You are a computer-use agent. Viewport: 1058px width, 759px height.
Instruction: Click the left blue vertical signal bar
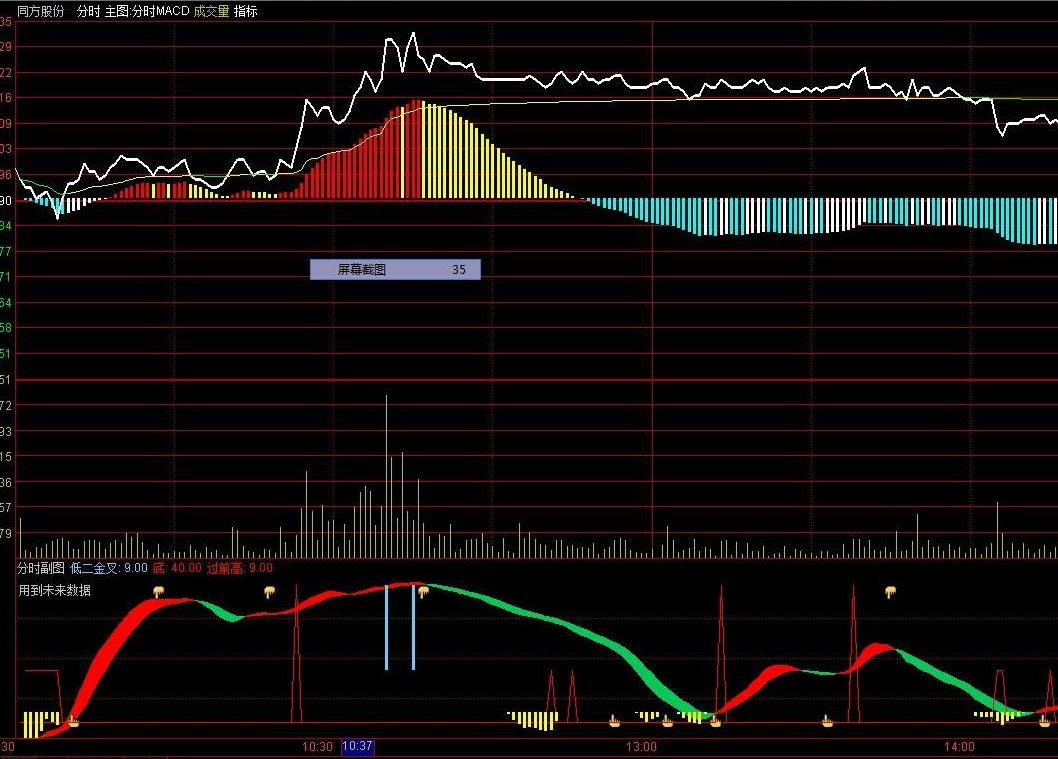387,627
